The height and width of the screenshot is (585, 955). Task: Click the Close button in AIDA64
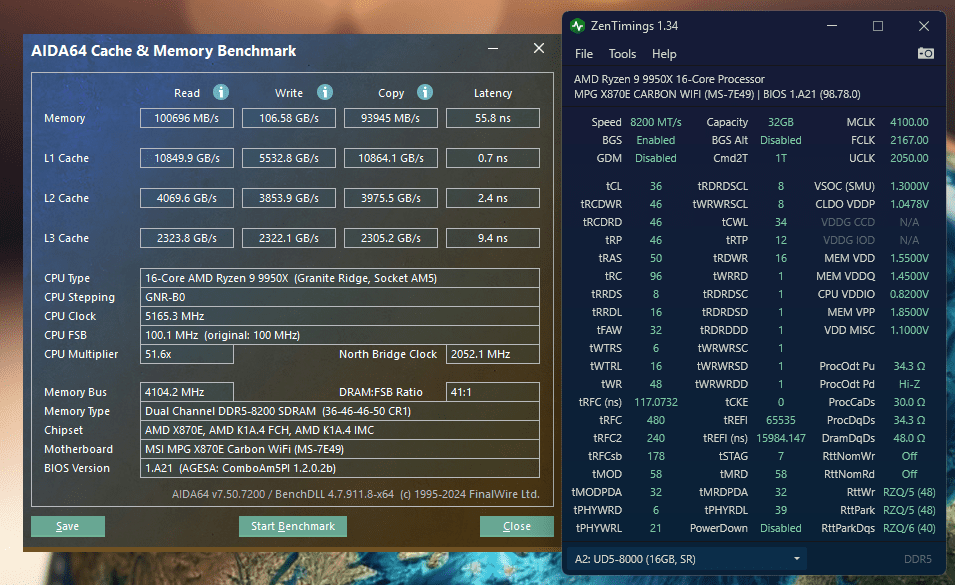point(516,526)
